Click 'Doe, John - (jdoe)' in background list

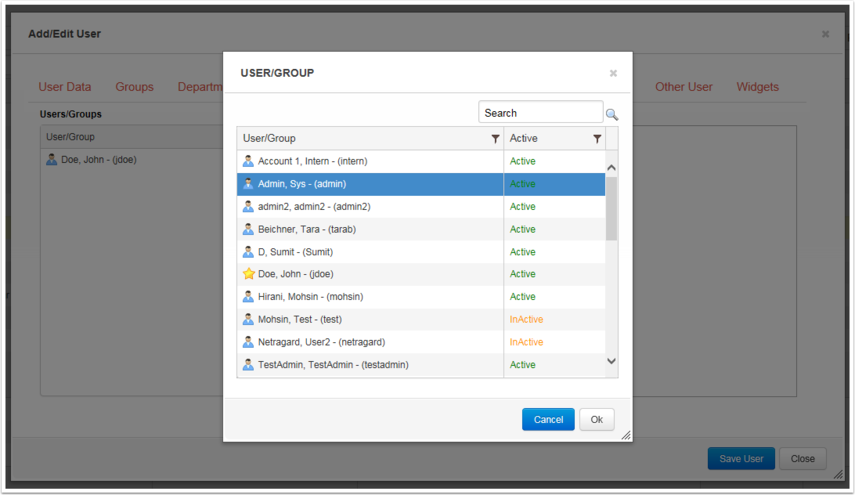99,159
